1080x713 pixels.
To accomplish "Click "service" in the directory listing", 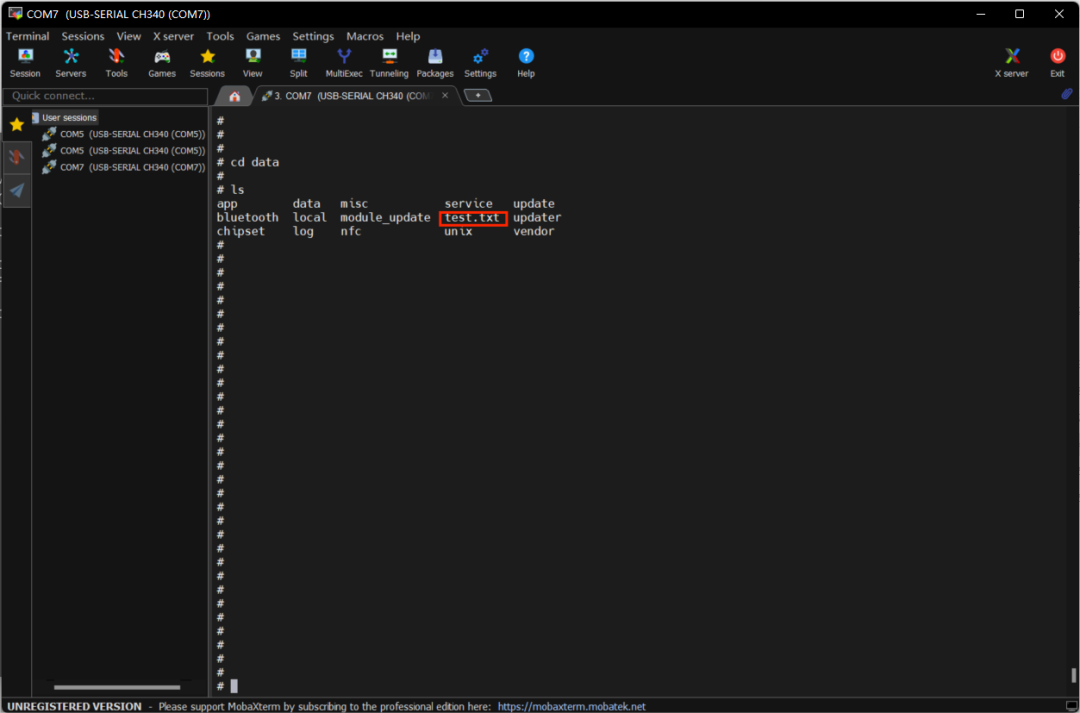I will coord(468,204).
